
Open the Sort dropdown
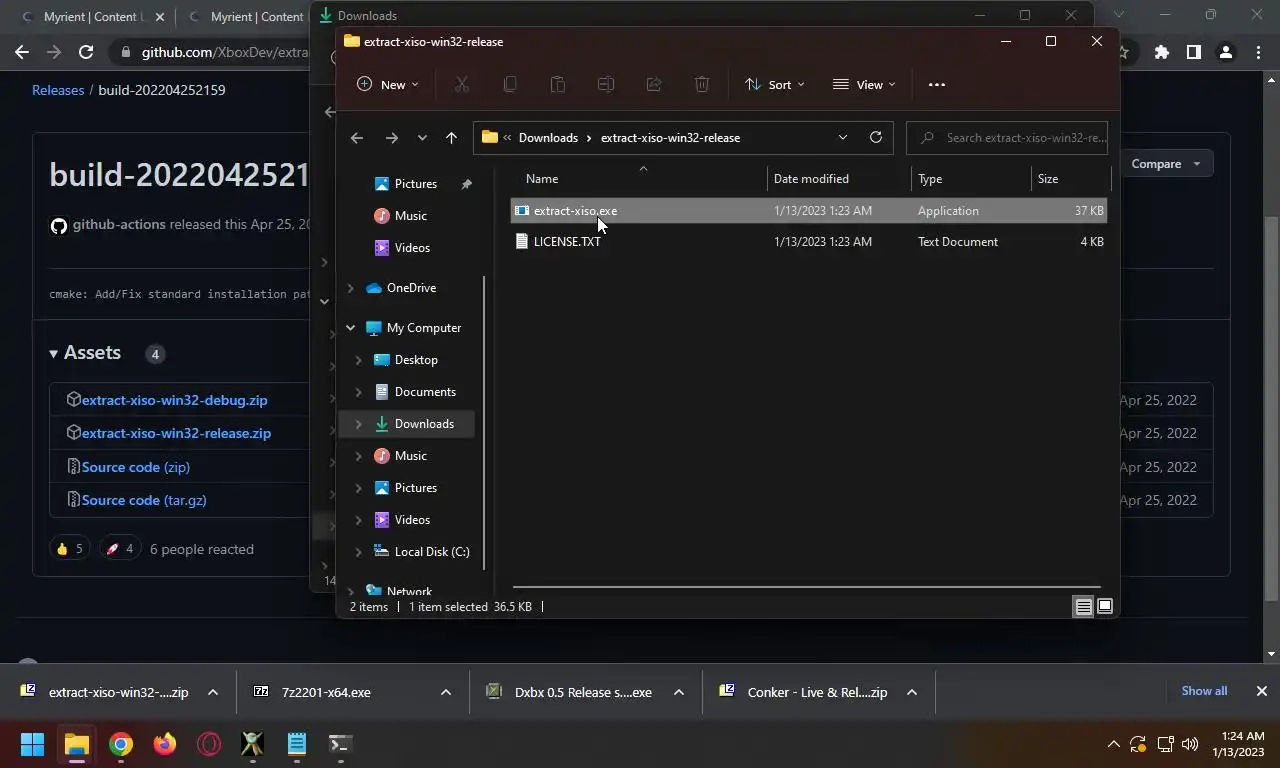coord(775,85)
